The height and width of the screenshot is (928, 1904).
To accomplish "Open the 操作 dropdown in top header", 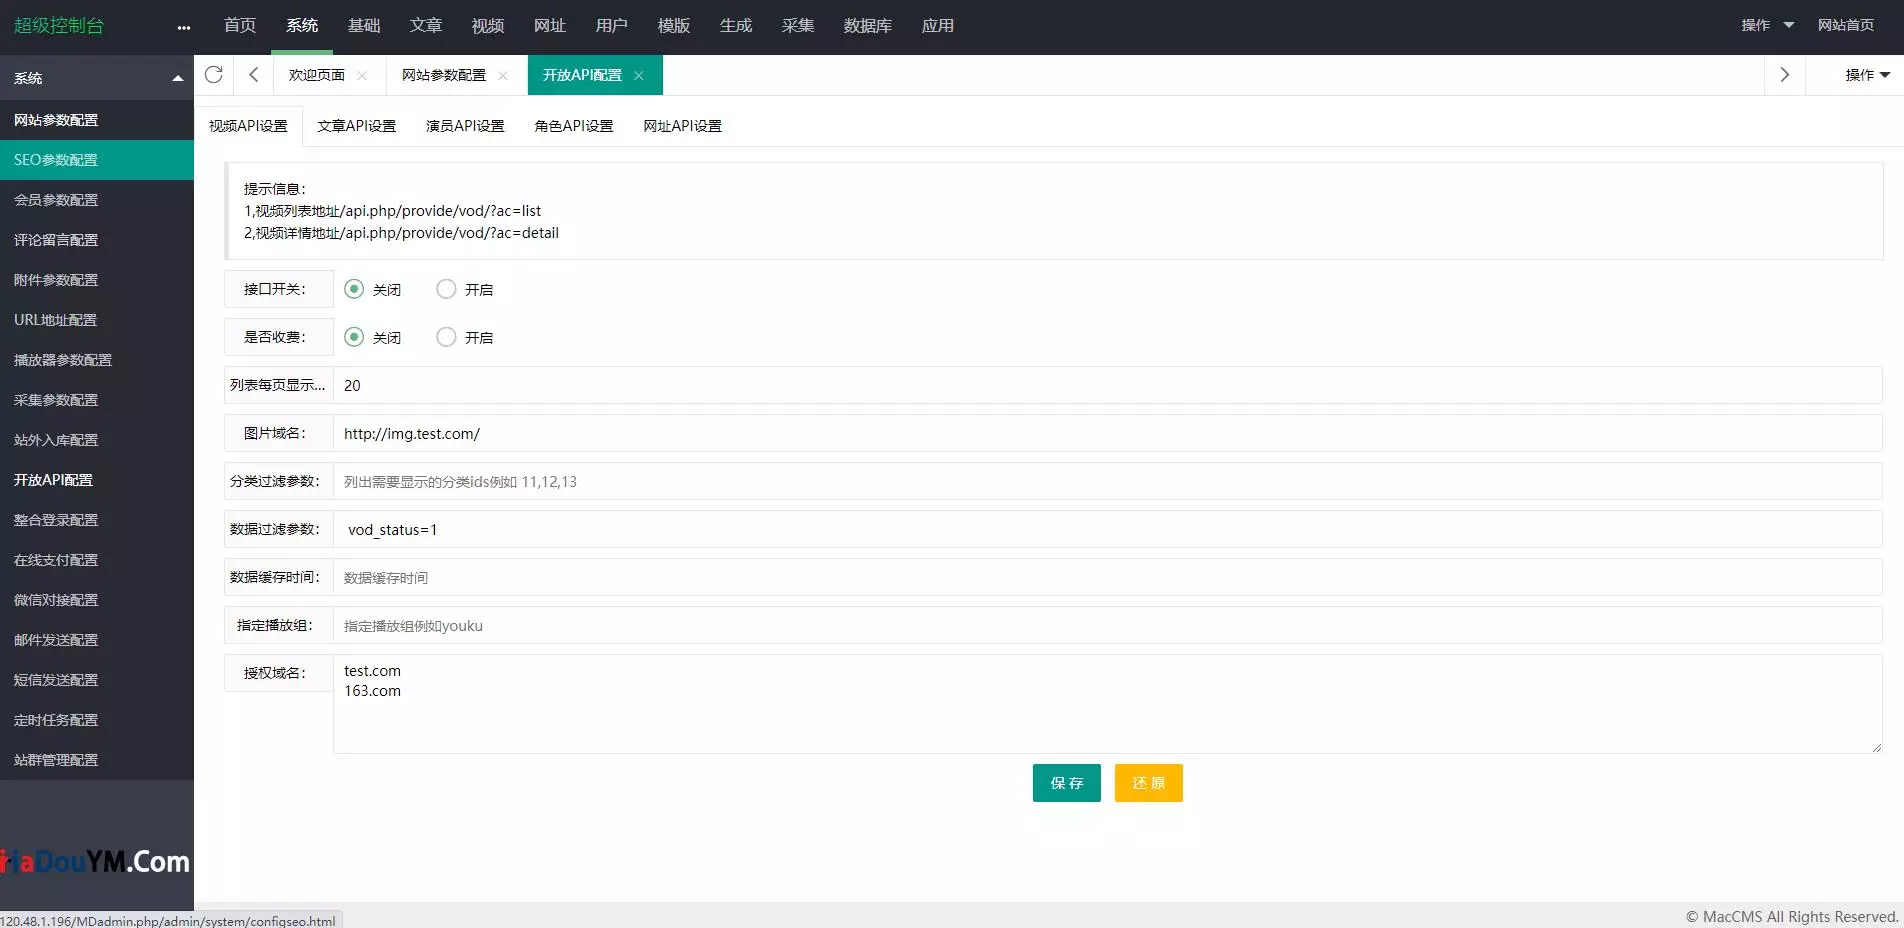I will pyautogui.click(x=1767, y=26).
